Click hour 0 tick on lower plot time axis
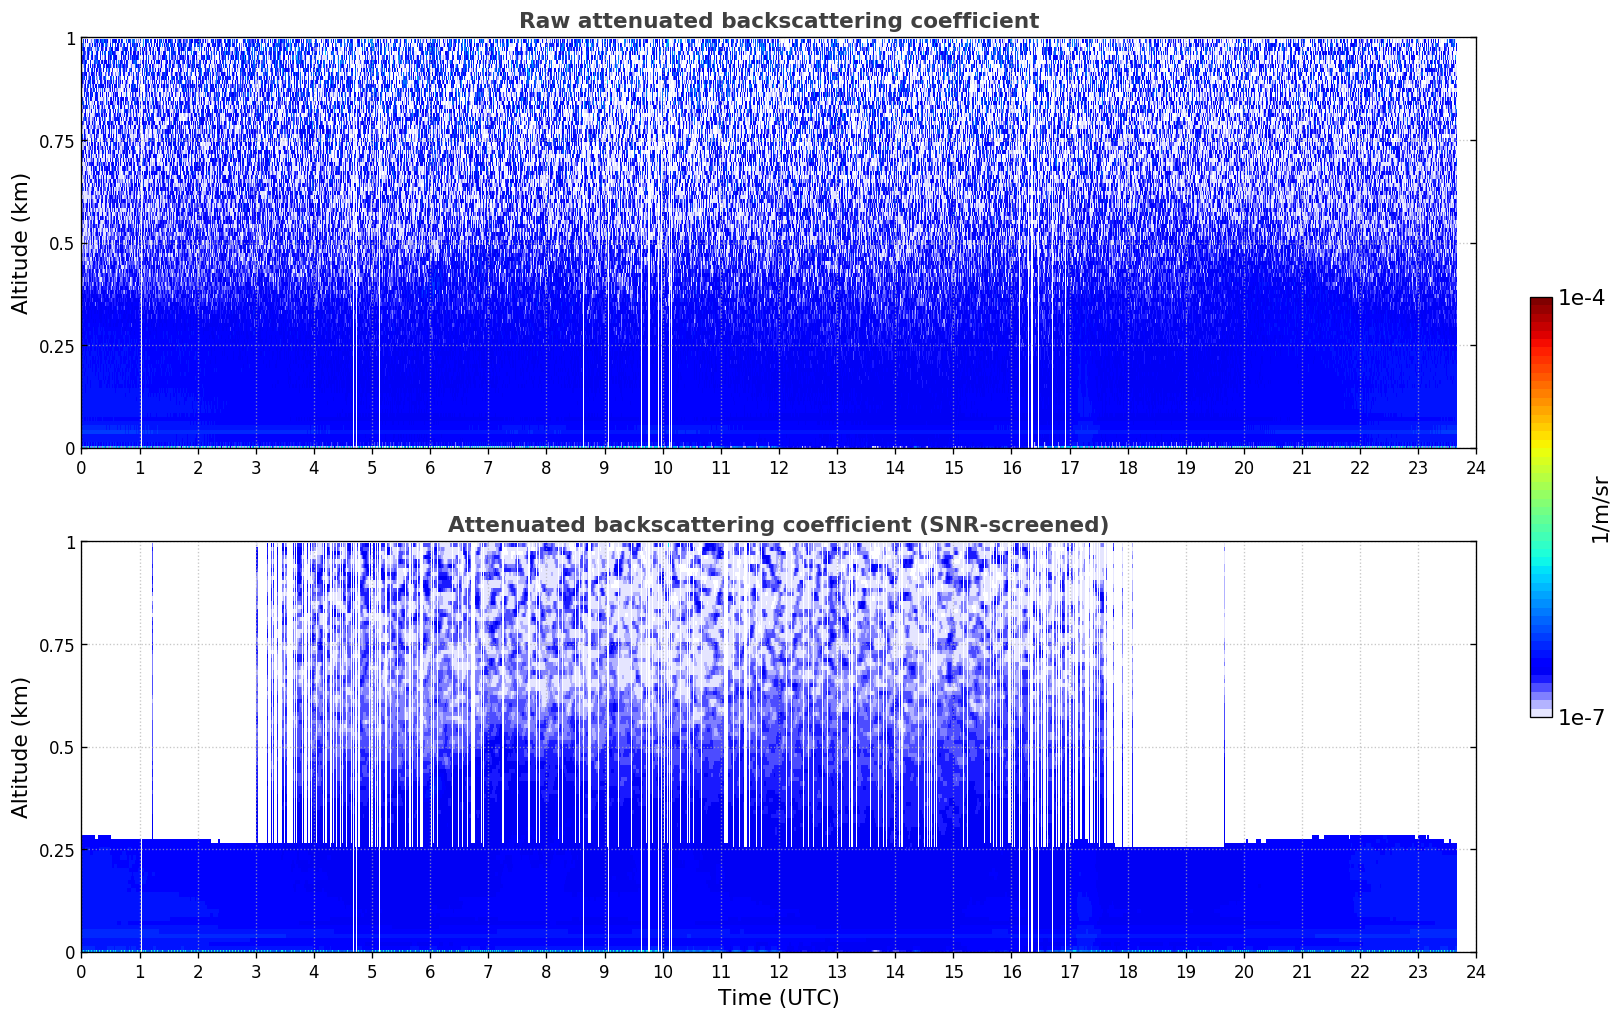Image resolution: width=1621 pixels, height=1020 pixels. tap(82, 971)
